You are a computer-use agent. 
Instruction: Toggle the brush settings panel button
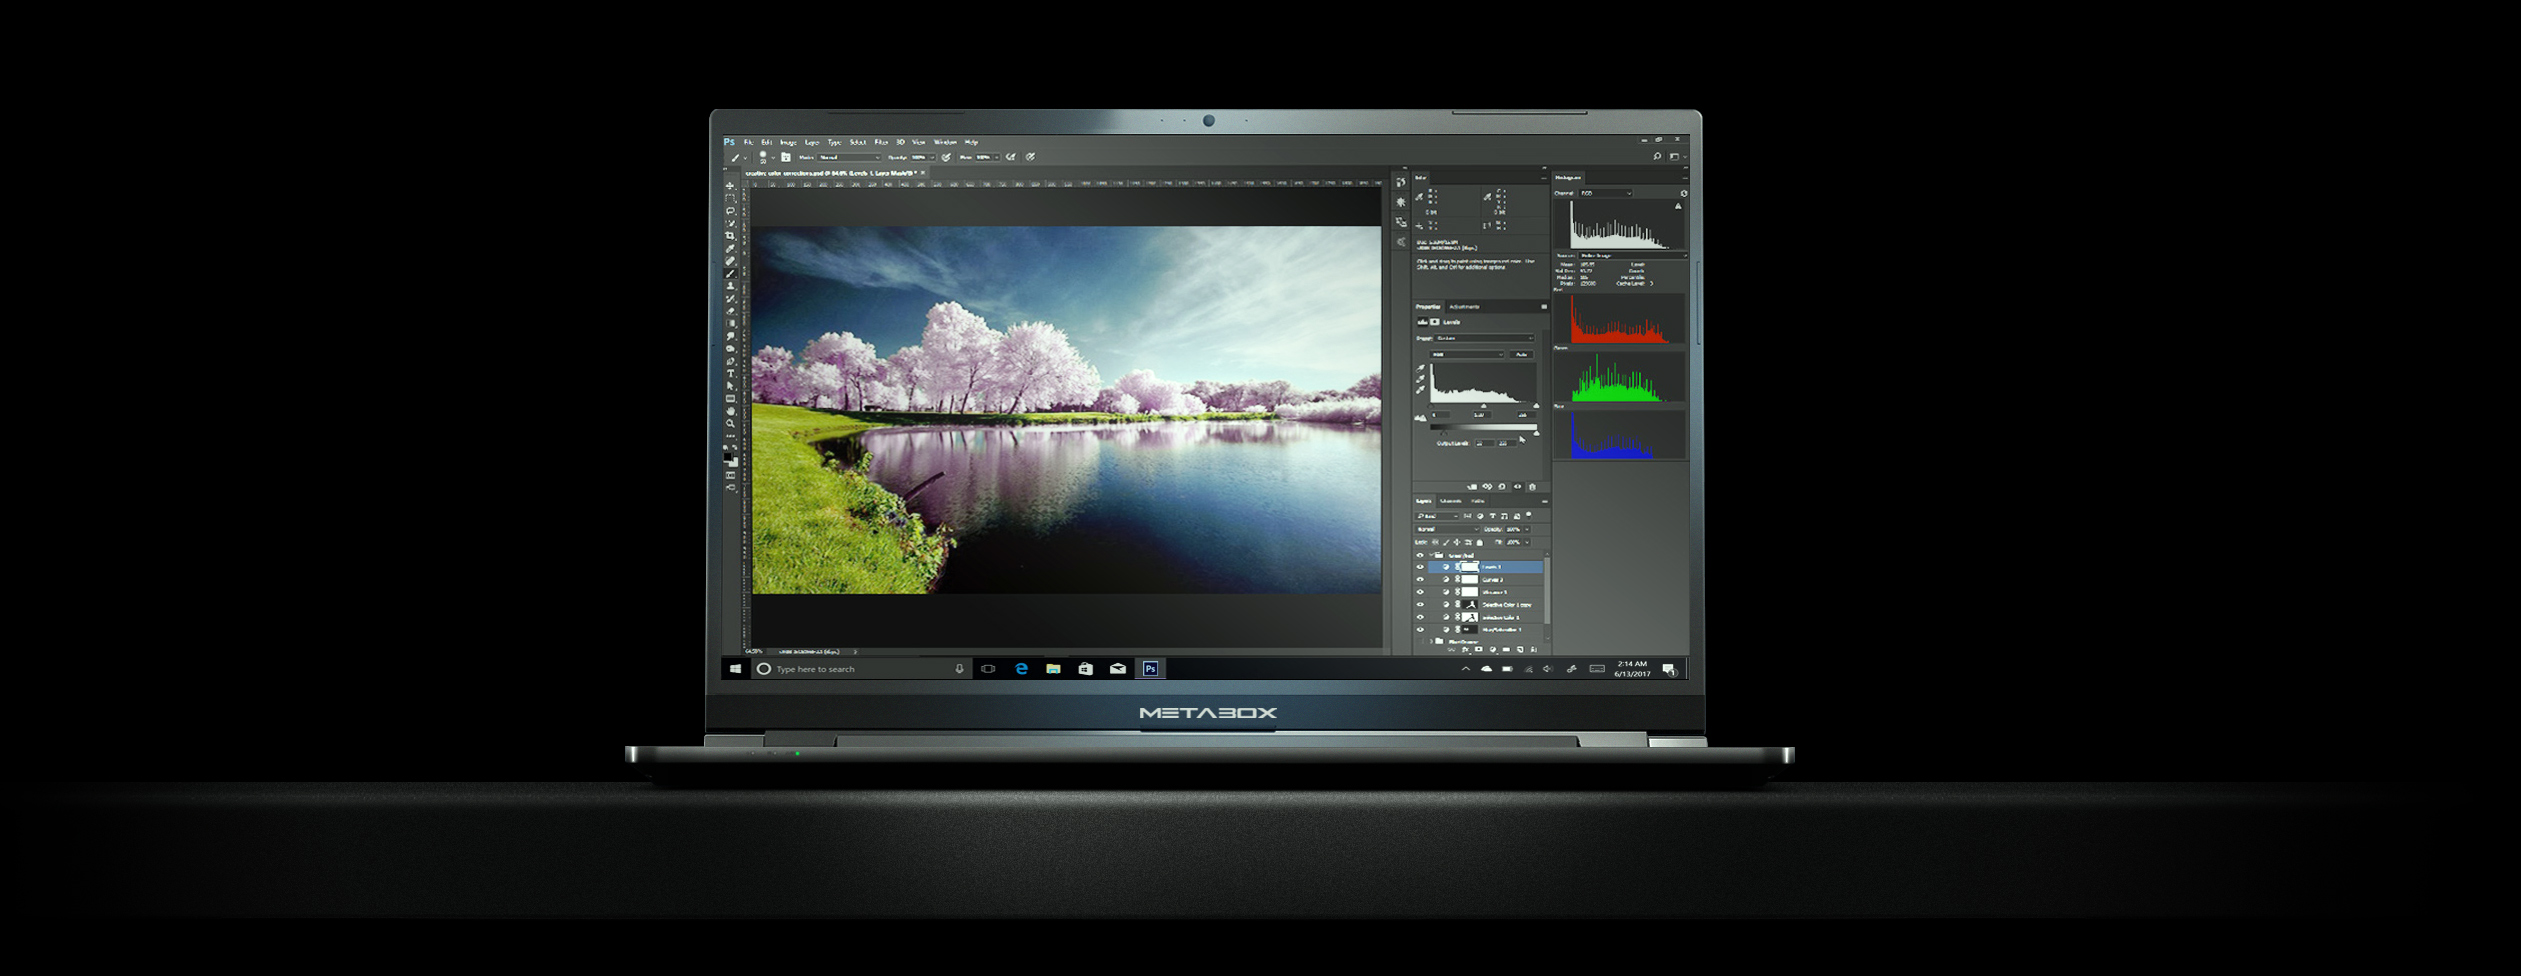[x=786, y=157]
